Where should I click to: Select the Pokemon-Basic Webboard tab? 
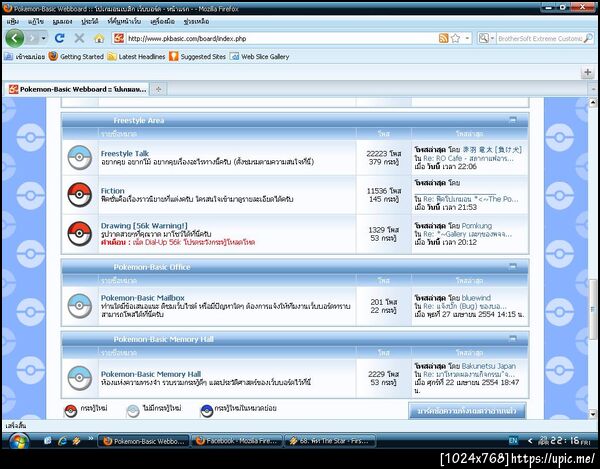point(78,89)
